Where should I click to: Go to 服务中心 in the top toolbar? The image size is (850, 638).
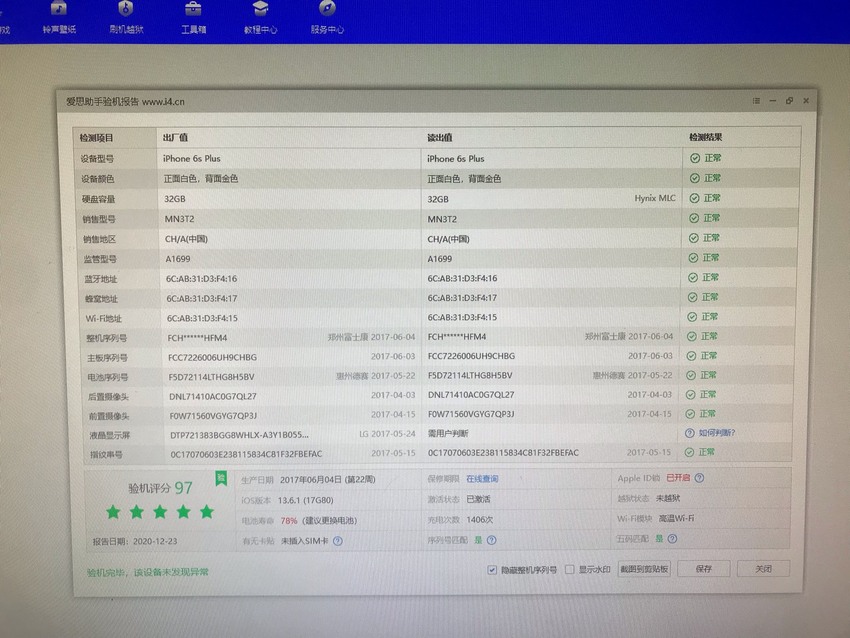pos(327,17)
